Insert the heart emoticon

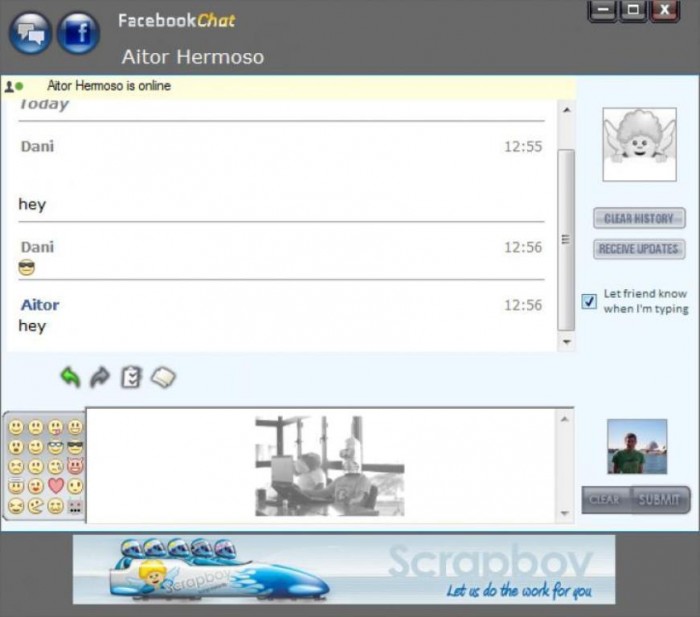pyautogui.click(x=56, y=486)
